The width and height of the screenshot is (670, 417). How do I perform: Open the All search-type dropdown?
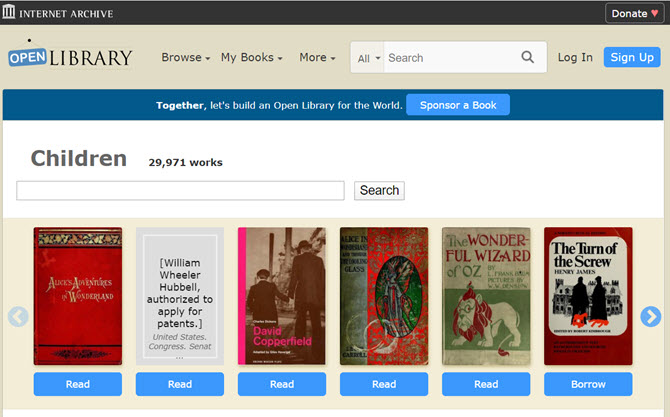[x=368, y=58]
